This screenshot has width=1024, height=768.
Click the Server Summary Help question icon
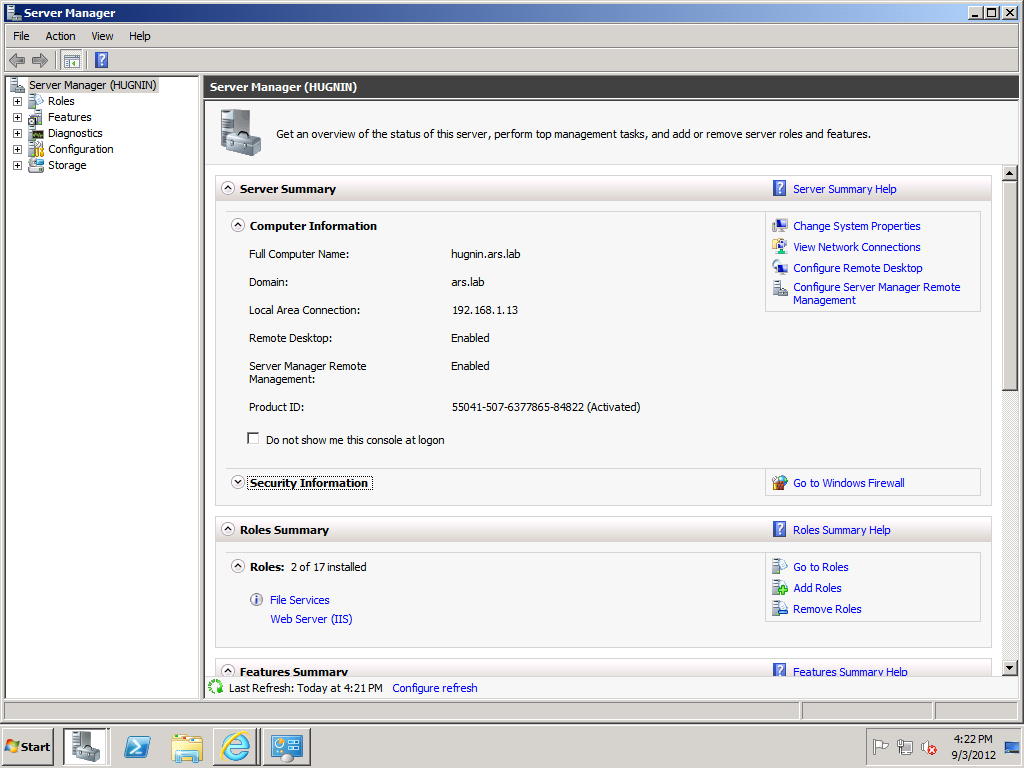click(x=779, y=189)
